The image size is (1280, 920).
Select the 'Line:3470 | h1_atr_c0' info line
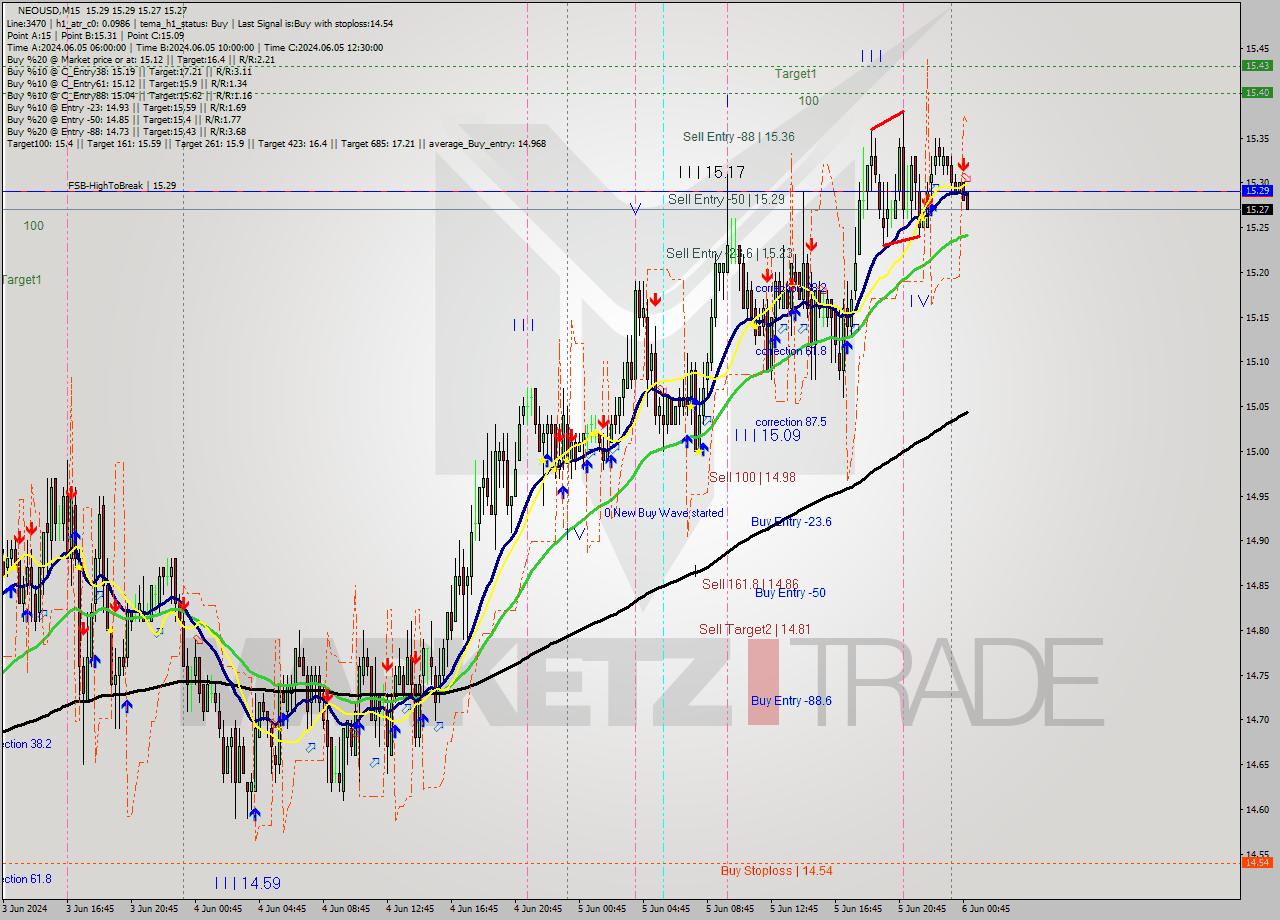pos(199,22)
